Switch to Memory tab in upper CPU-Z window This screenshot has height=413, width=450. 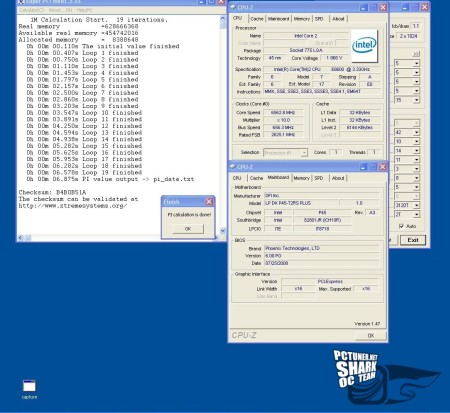[x=302, y=19]
